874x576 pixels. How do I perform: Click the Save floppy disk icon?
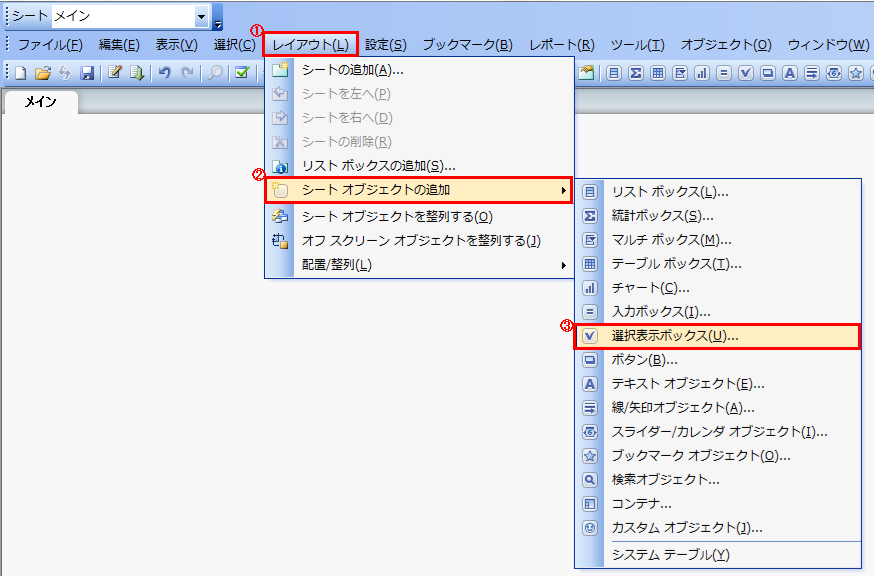pyautogui.click(x=86, y=73)
